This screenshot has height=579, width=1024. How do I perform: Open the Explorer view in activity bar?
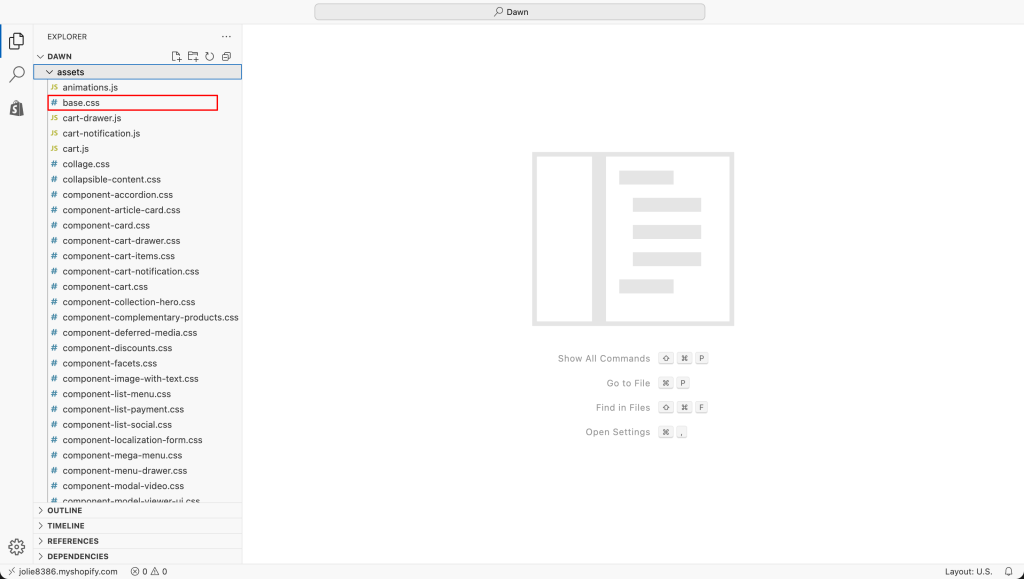pyautogui.click(x=16, y=41)
